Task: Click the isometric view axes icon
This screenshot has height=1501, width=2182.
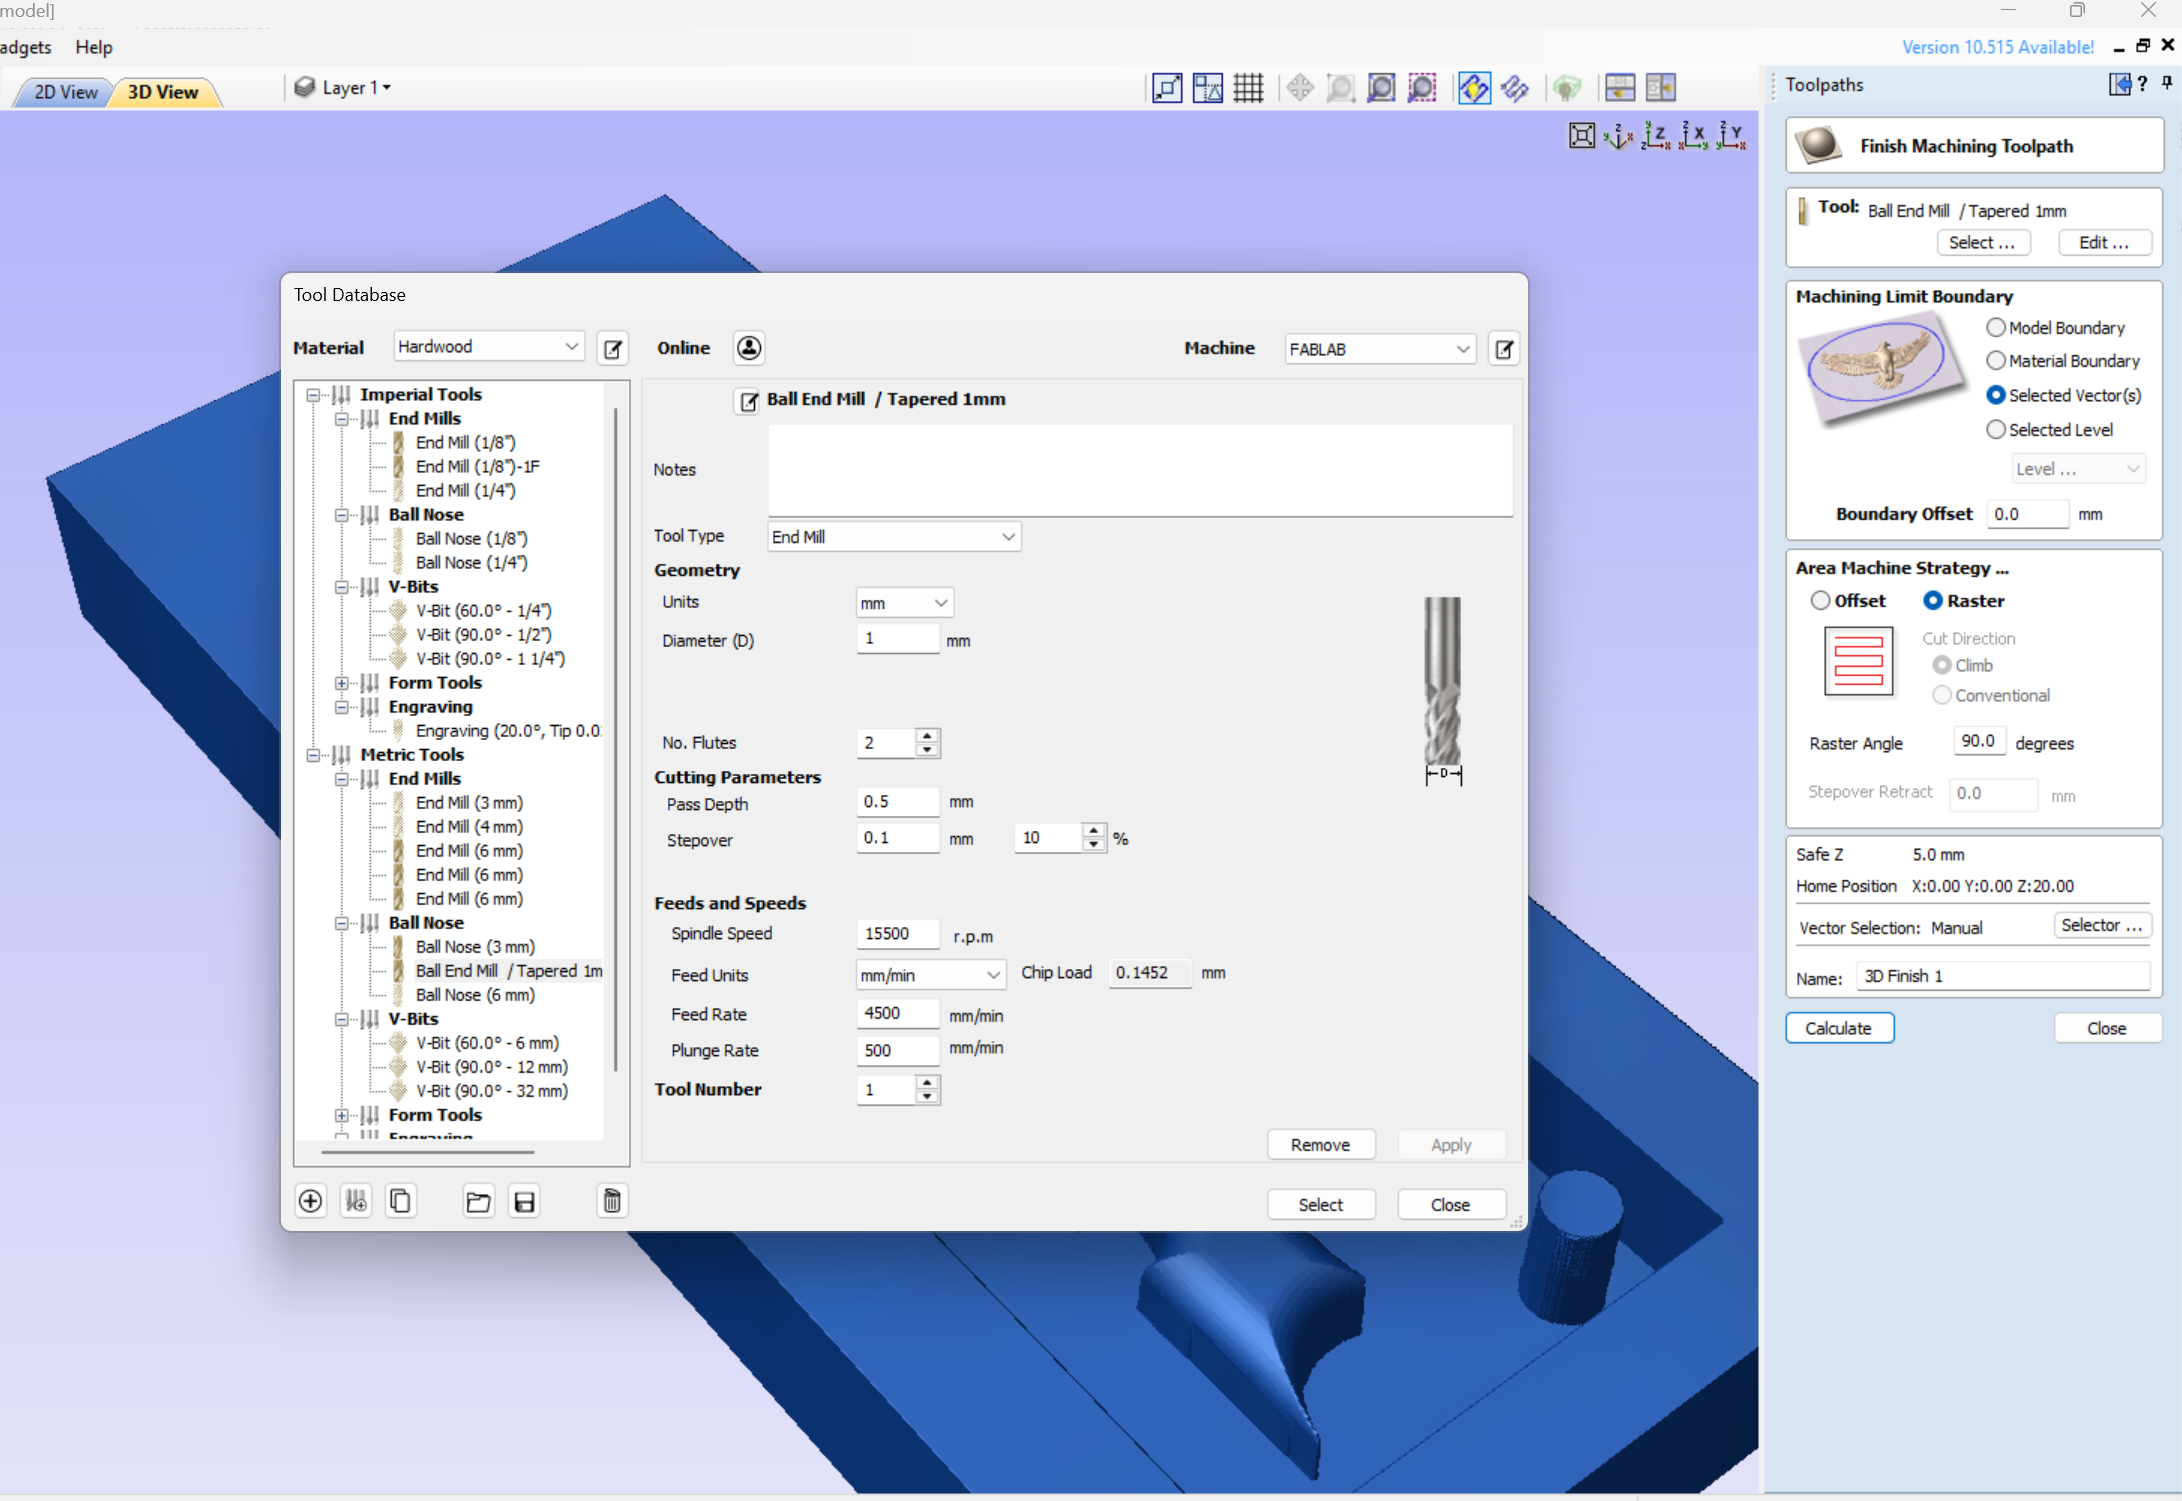Action: click(x=1619, y=135)
